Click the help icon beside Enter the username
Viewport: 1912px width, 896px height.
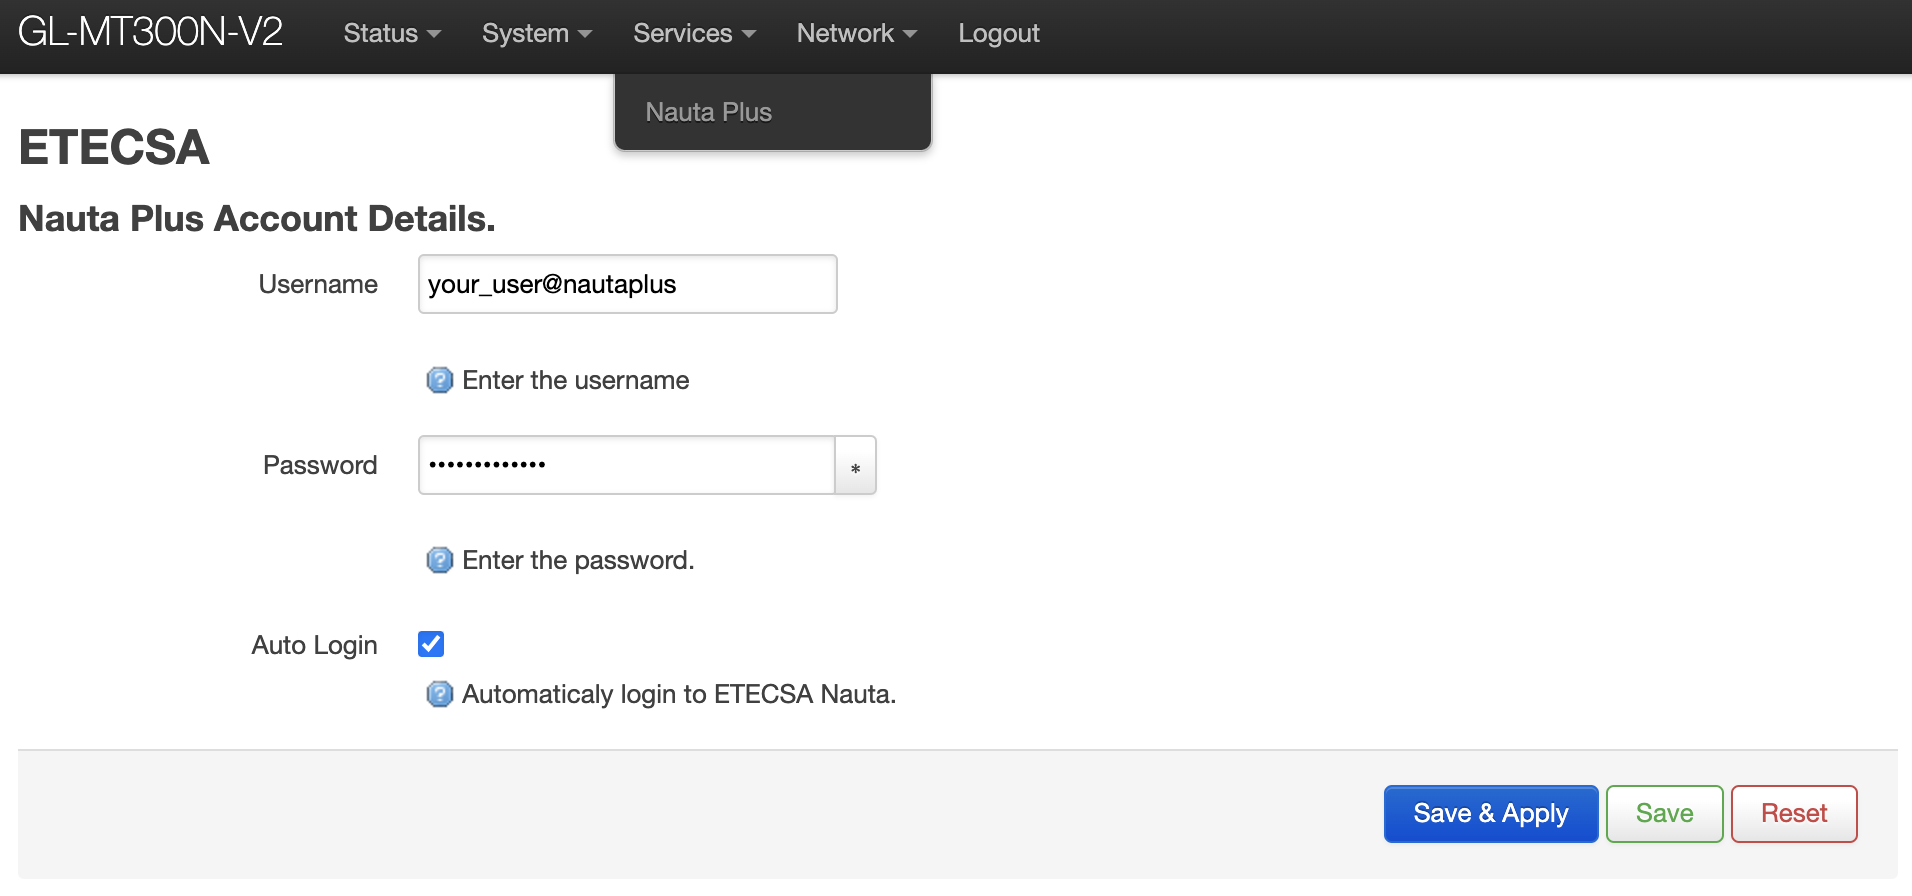pos(439,380)
